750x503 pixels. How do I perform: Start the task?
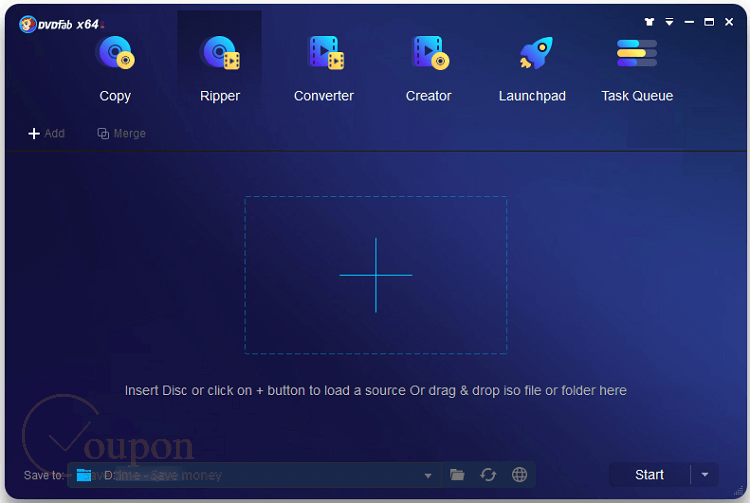pyautogui.click(x=649, y=475)
